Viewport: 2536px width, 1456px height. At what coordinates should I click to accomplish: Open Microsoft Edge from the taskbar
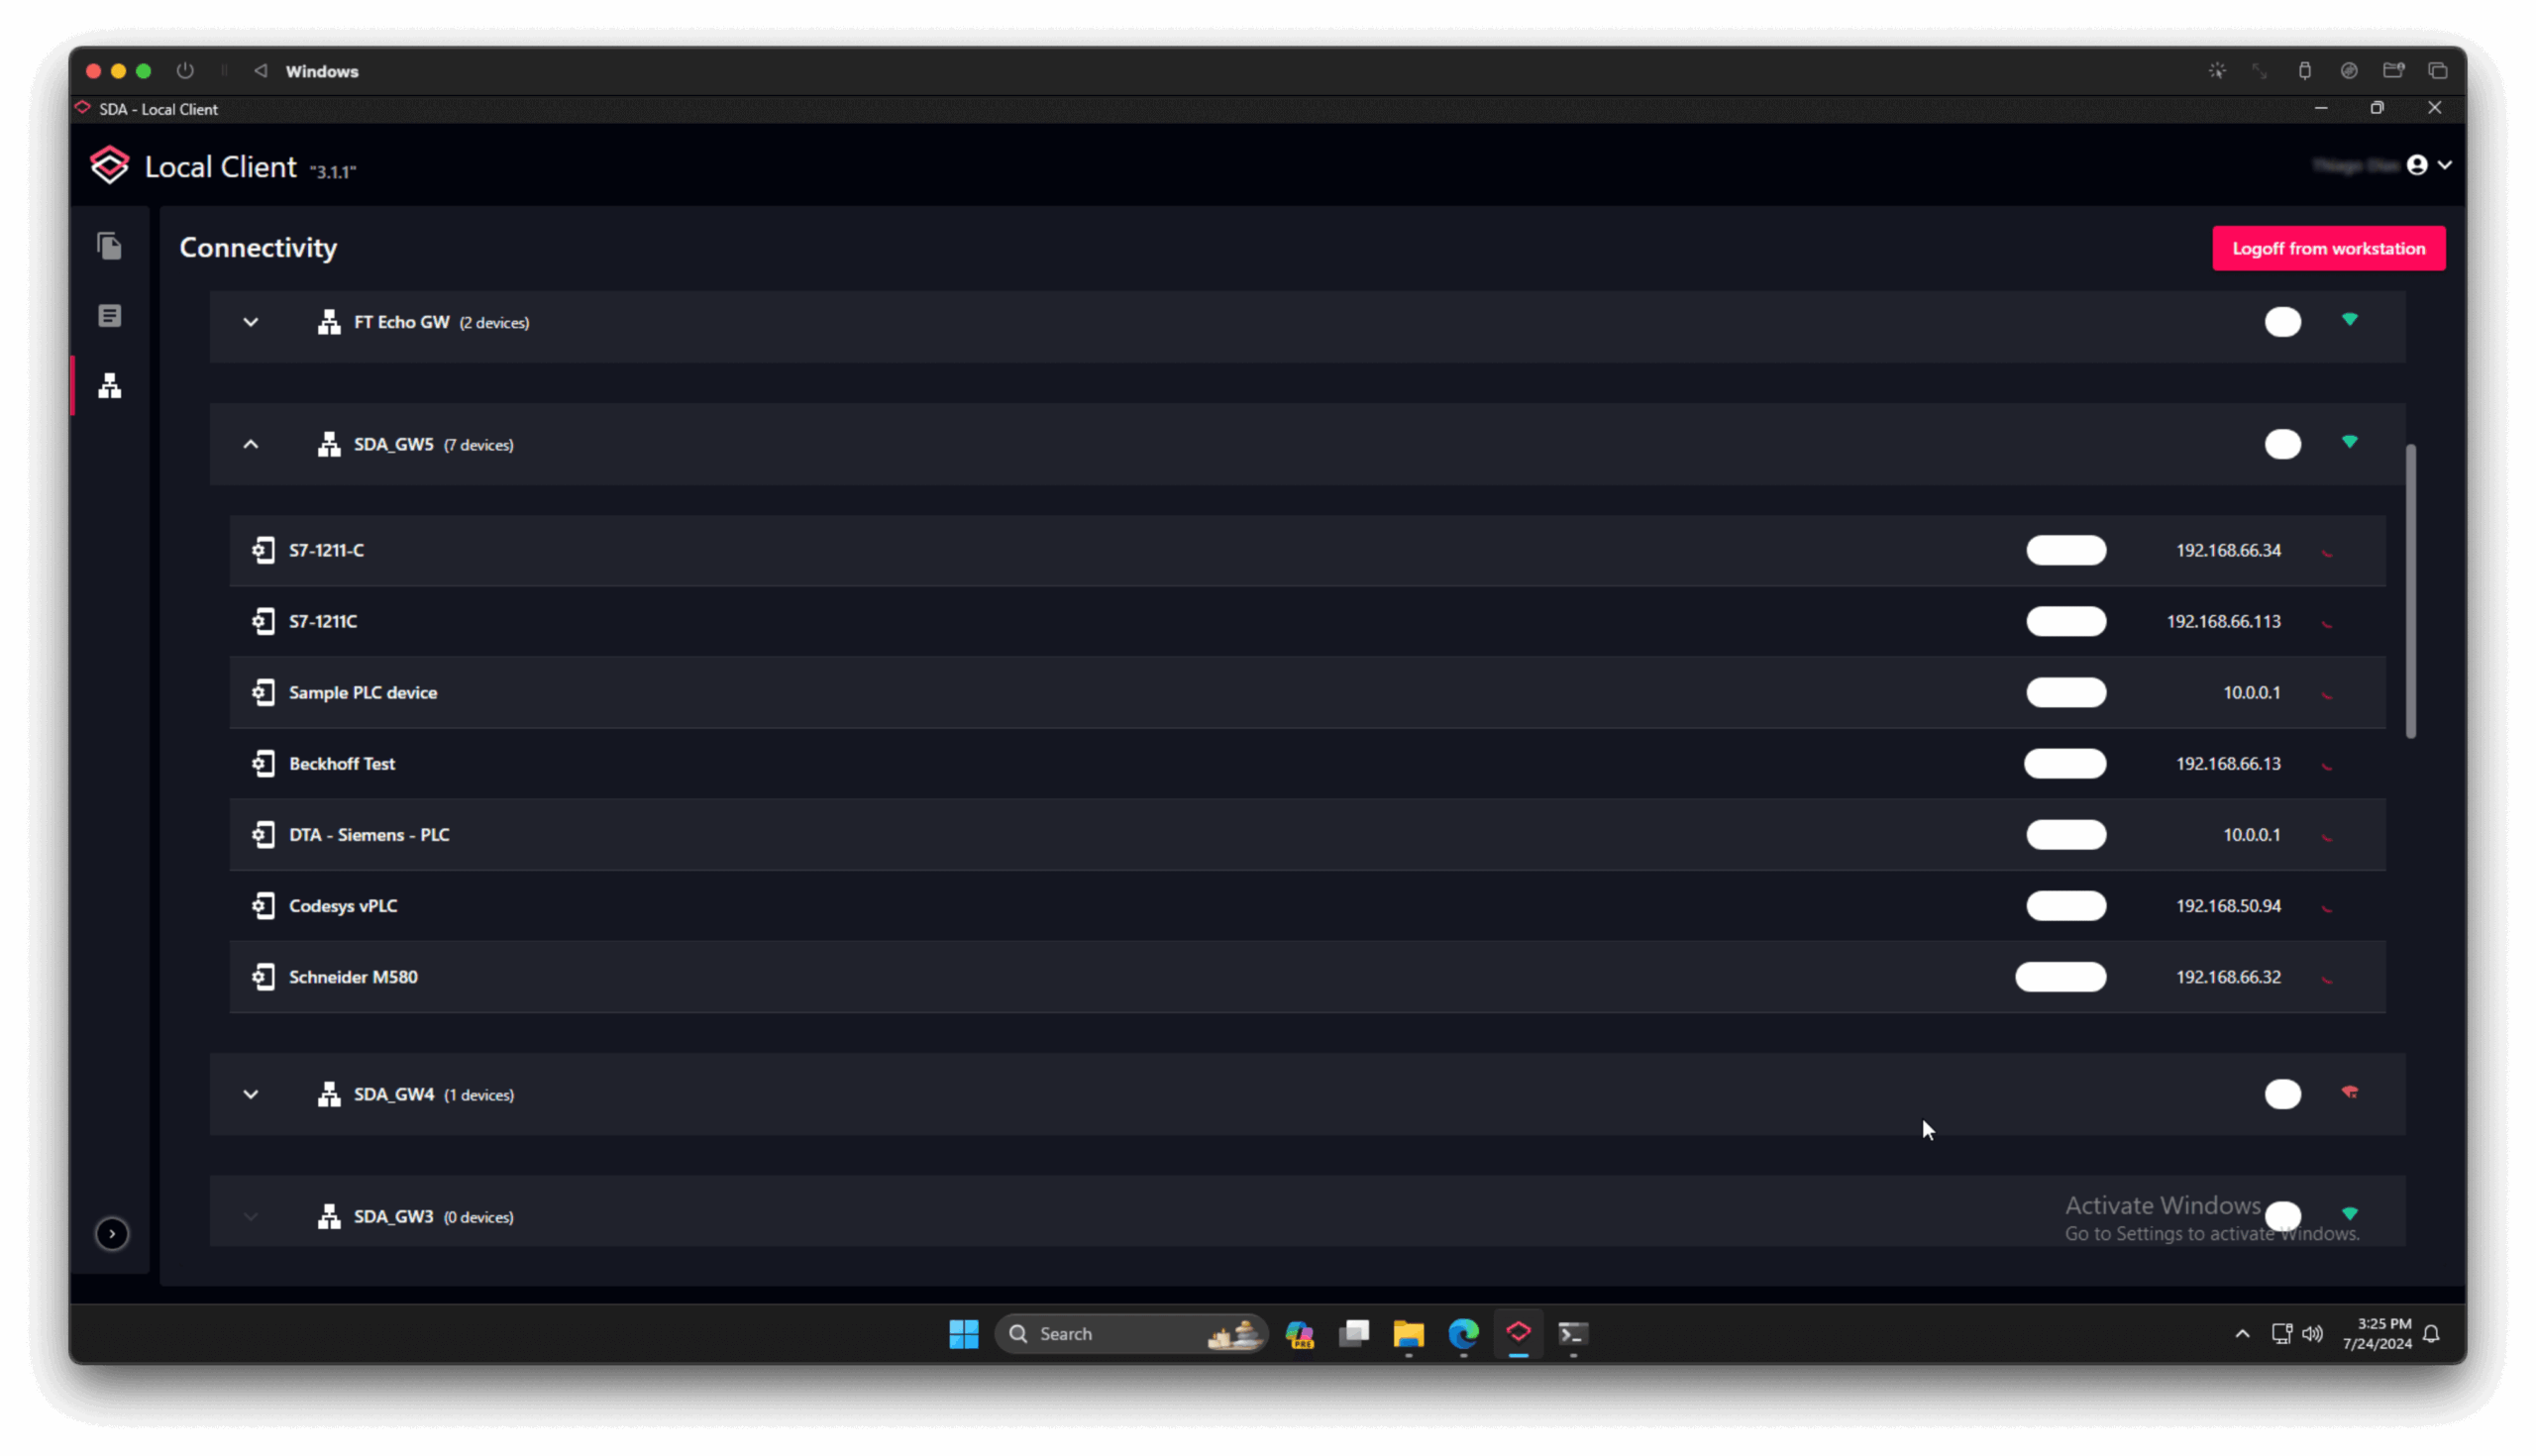1463,1333
